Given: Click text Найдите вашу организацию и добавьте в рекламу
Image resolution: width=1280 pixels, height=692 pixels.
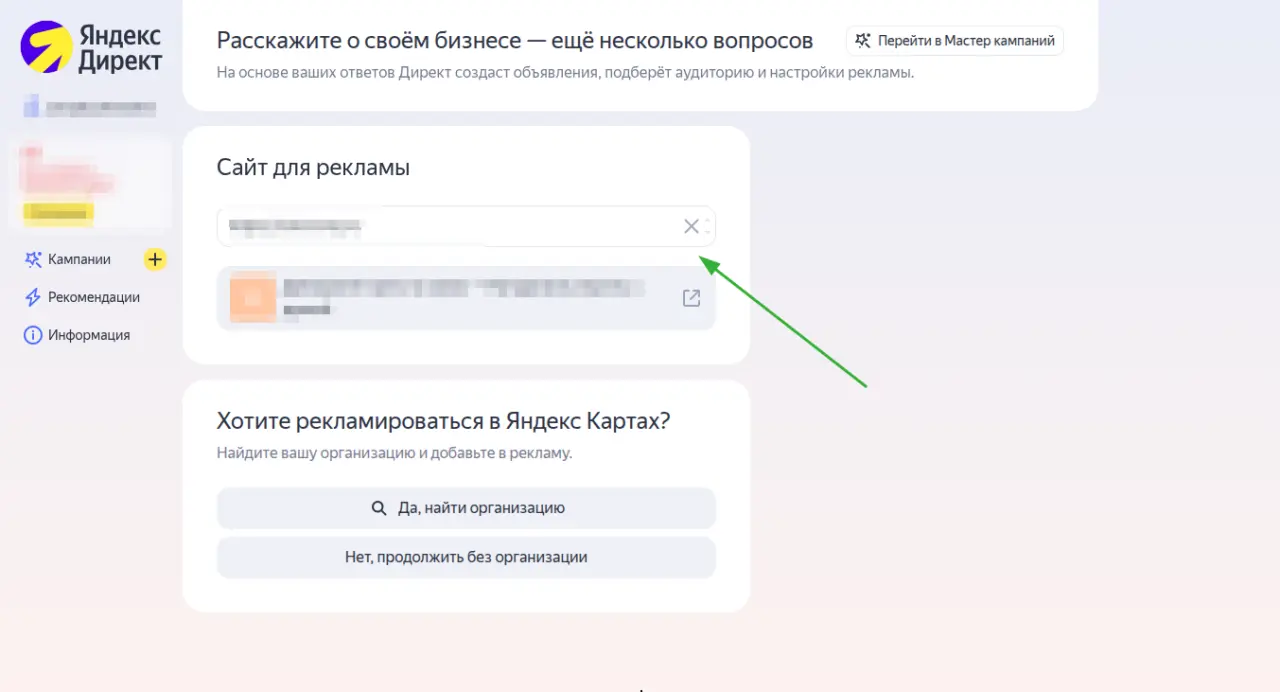Looking at the screenshot, I should click(x=394, y=453).
